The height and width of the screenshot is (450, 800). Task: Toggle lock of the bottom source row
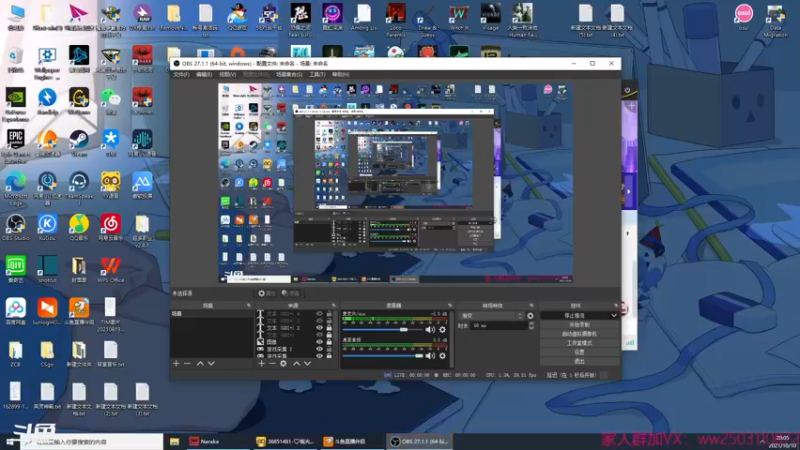[329, 356]
